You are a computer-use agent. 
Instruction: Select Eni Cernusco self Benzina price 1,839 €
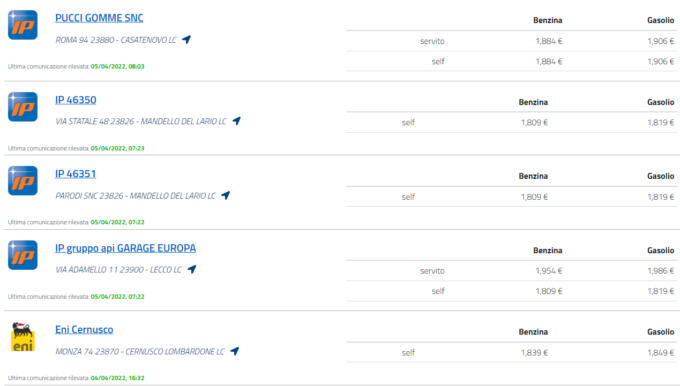coord(534,353)
